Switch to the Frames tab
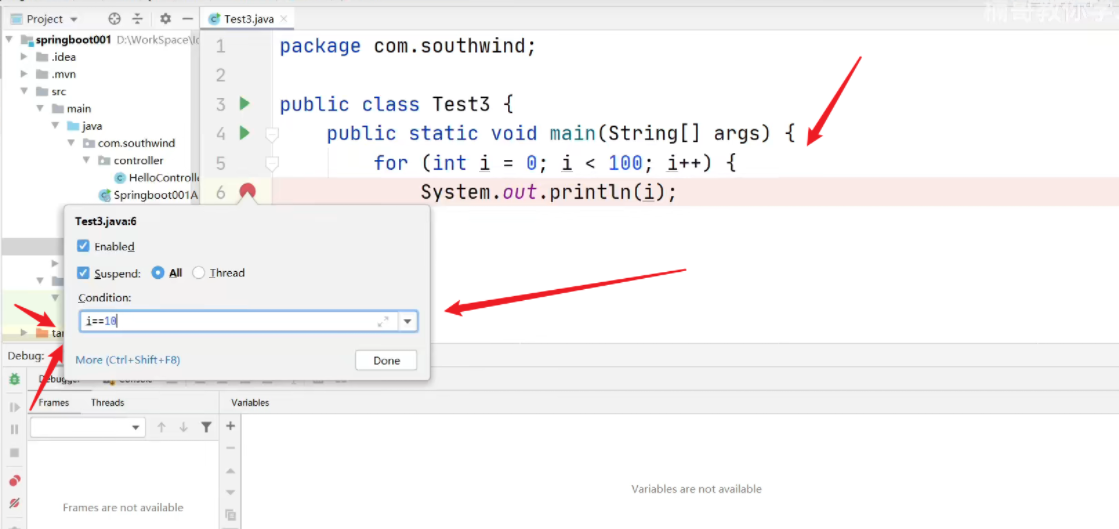This screenshot has height=529, width=1119. coord(54,403)
